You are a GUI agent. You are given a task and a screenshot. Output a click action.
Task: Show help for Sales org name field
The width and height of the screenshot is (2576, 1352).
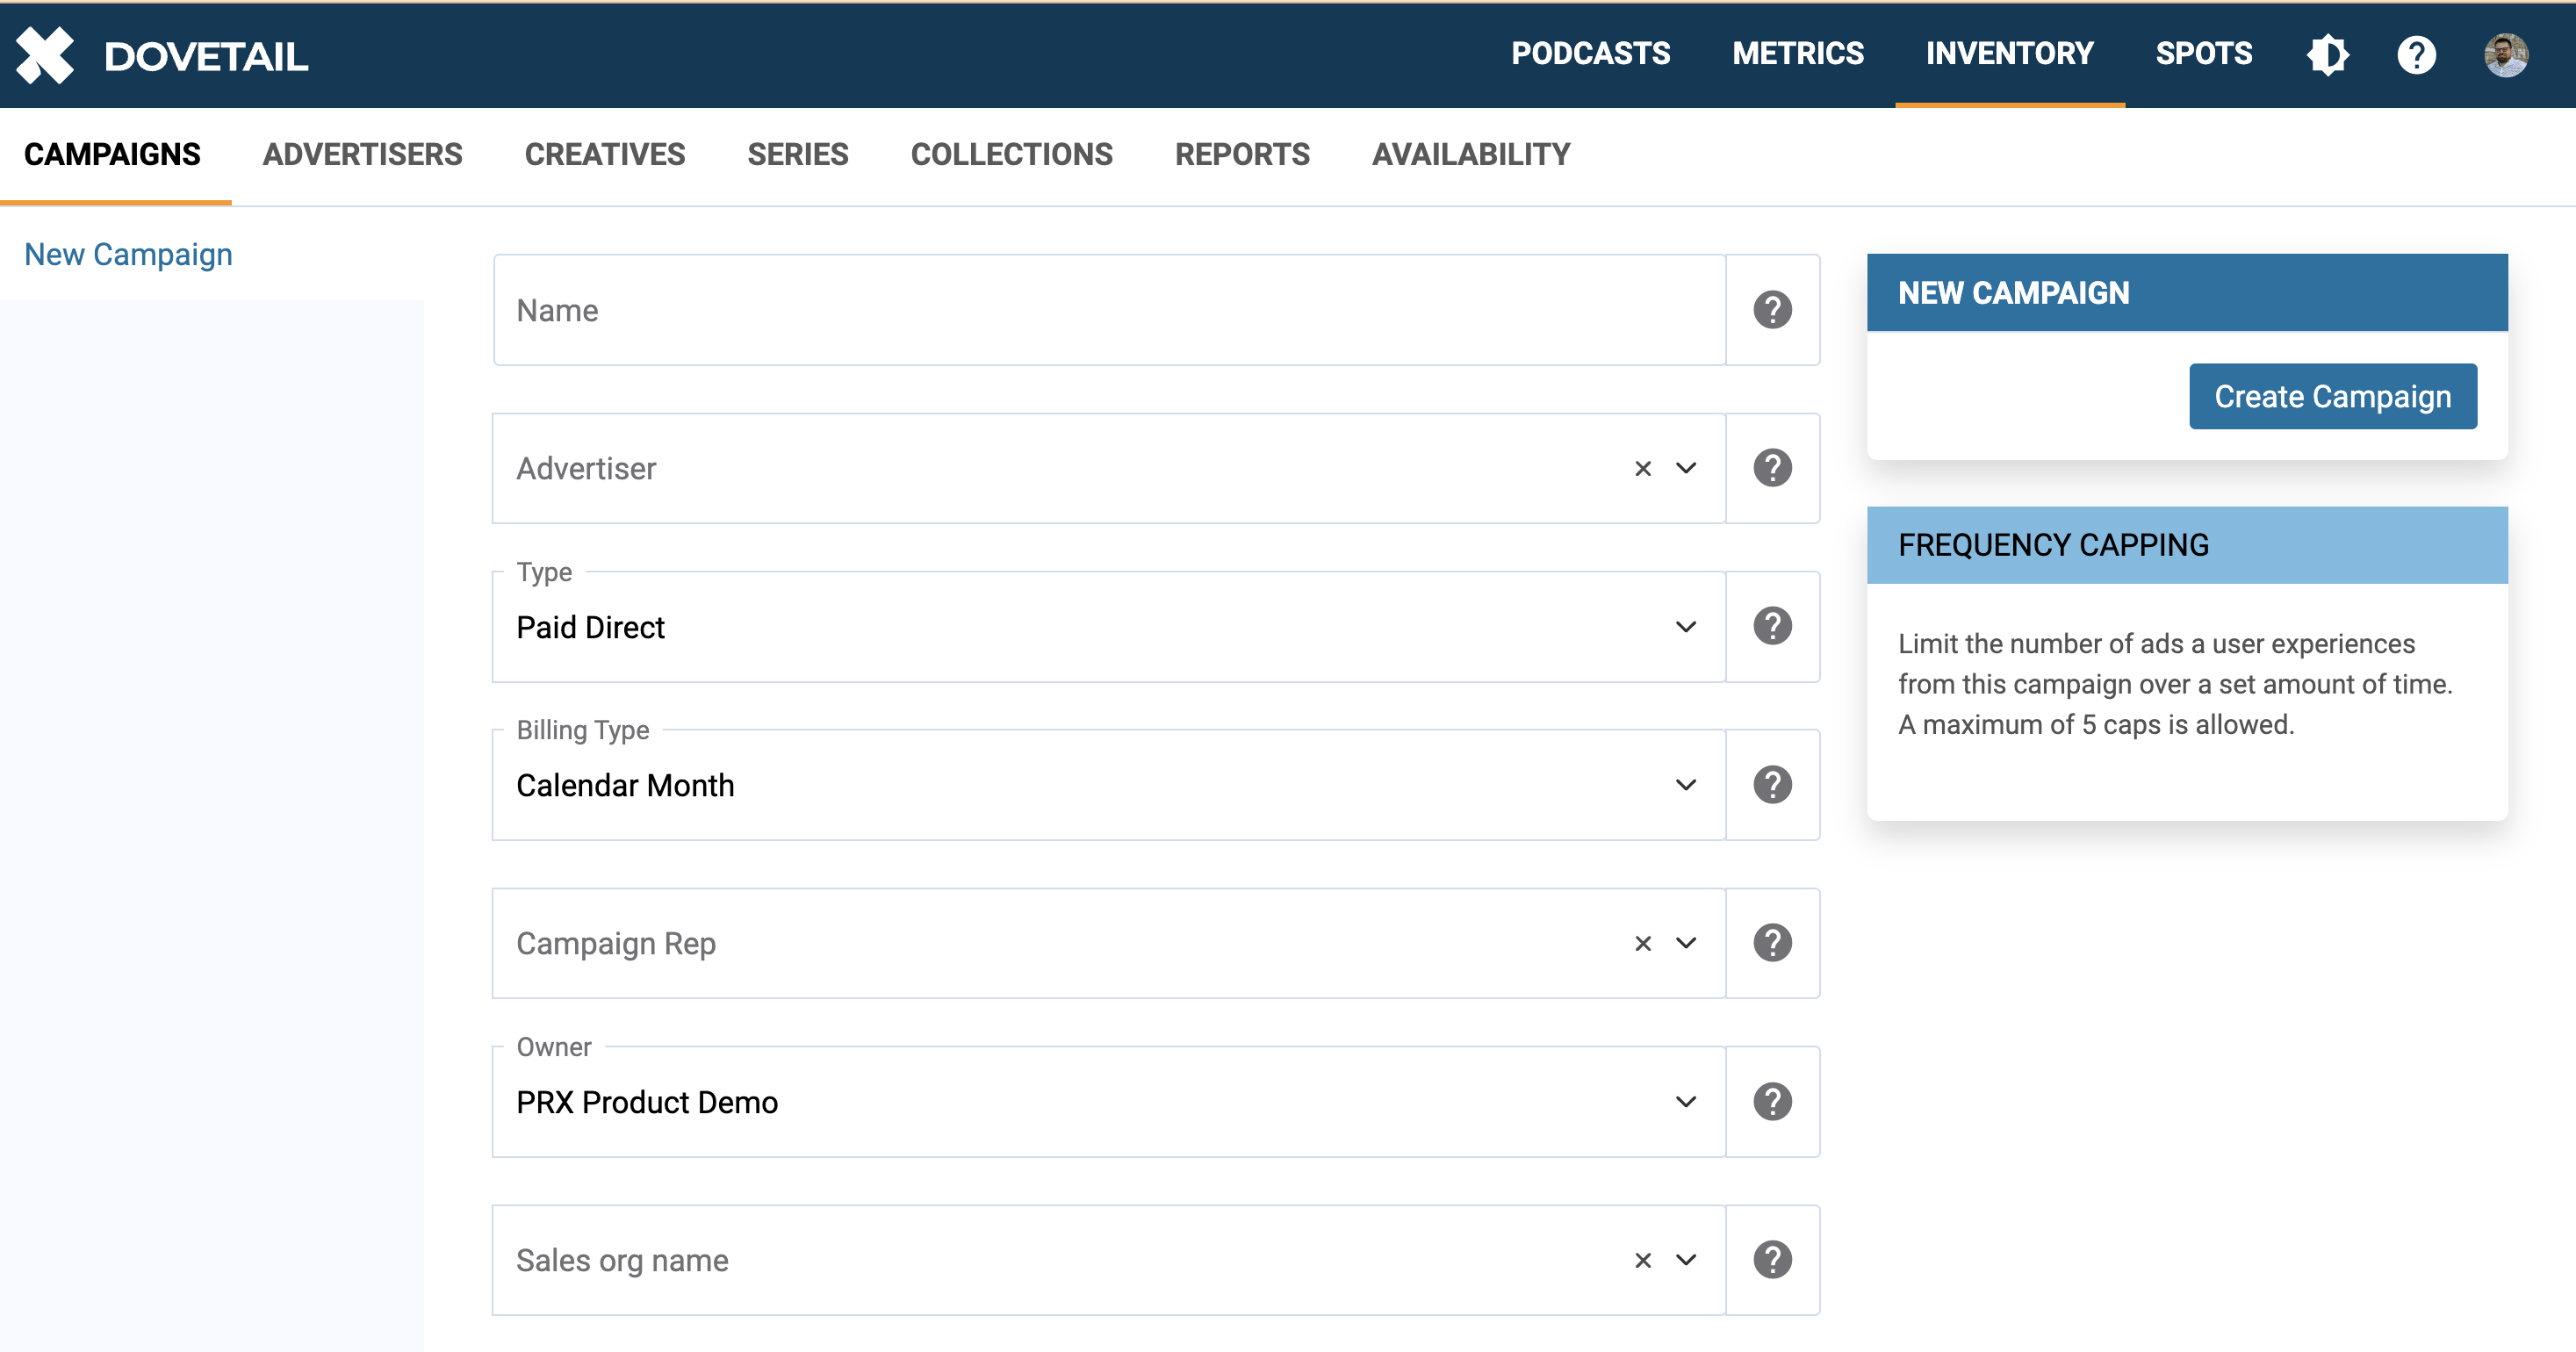point(1772,1260)
